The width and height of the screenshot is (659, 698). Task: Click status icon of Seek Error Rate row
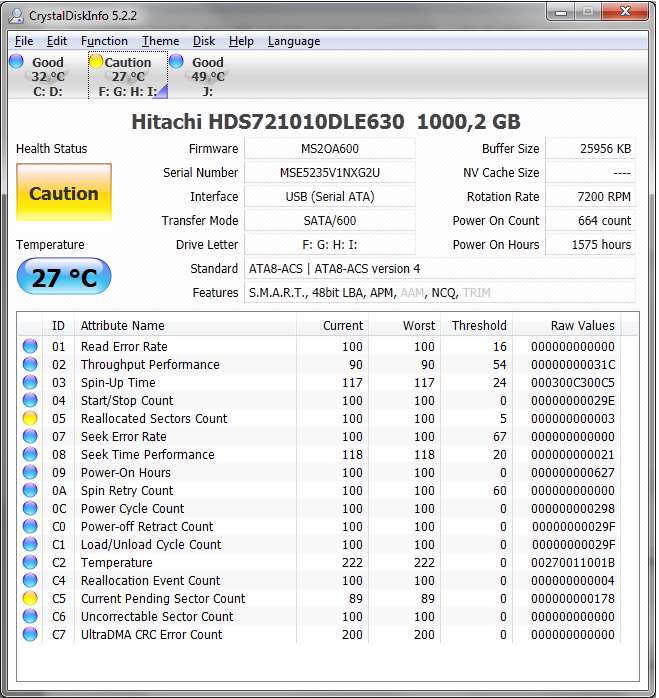tap(30, 436)
